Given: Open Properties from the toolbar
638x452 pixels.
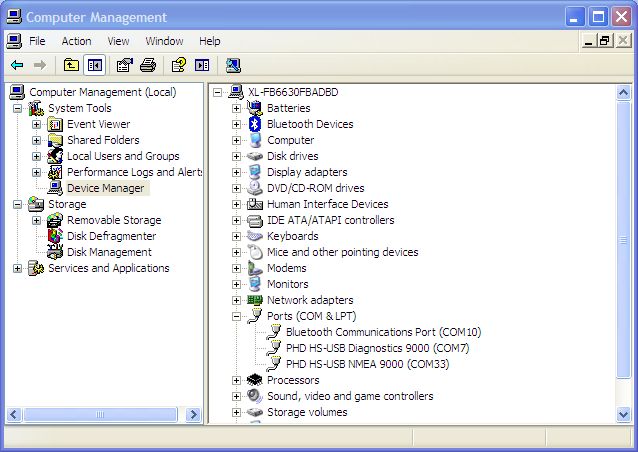Looking at the screenshot, I should click(x=125, y=65).
